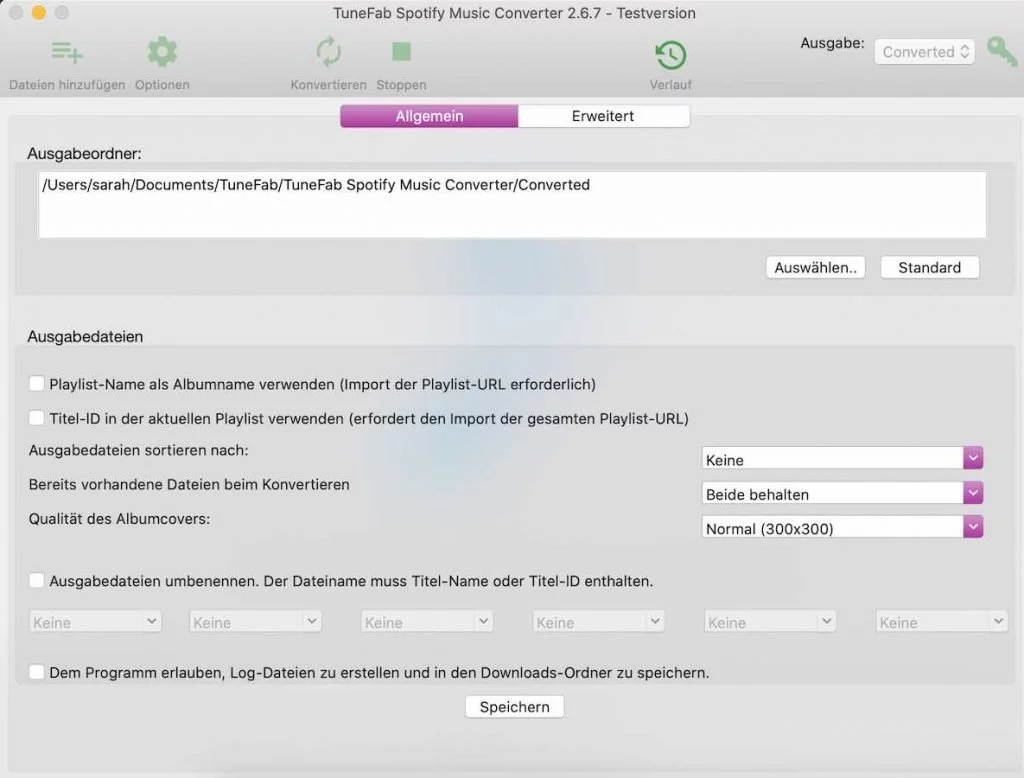Open the third Keine rename dropdown
The width and height of the screenshot is (1024, 778).
(426, 622)
